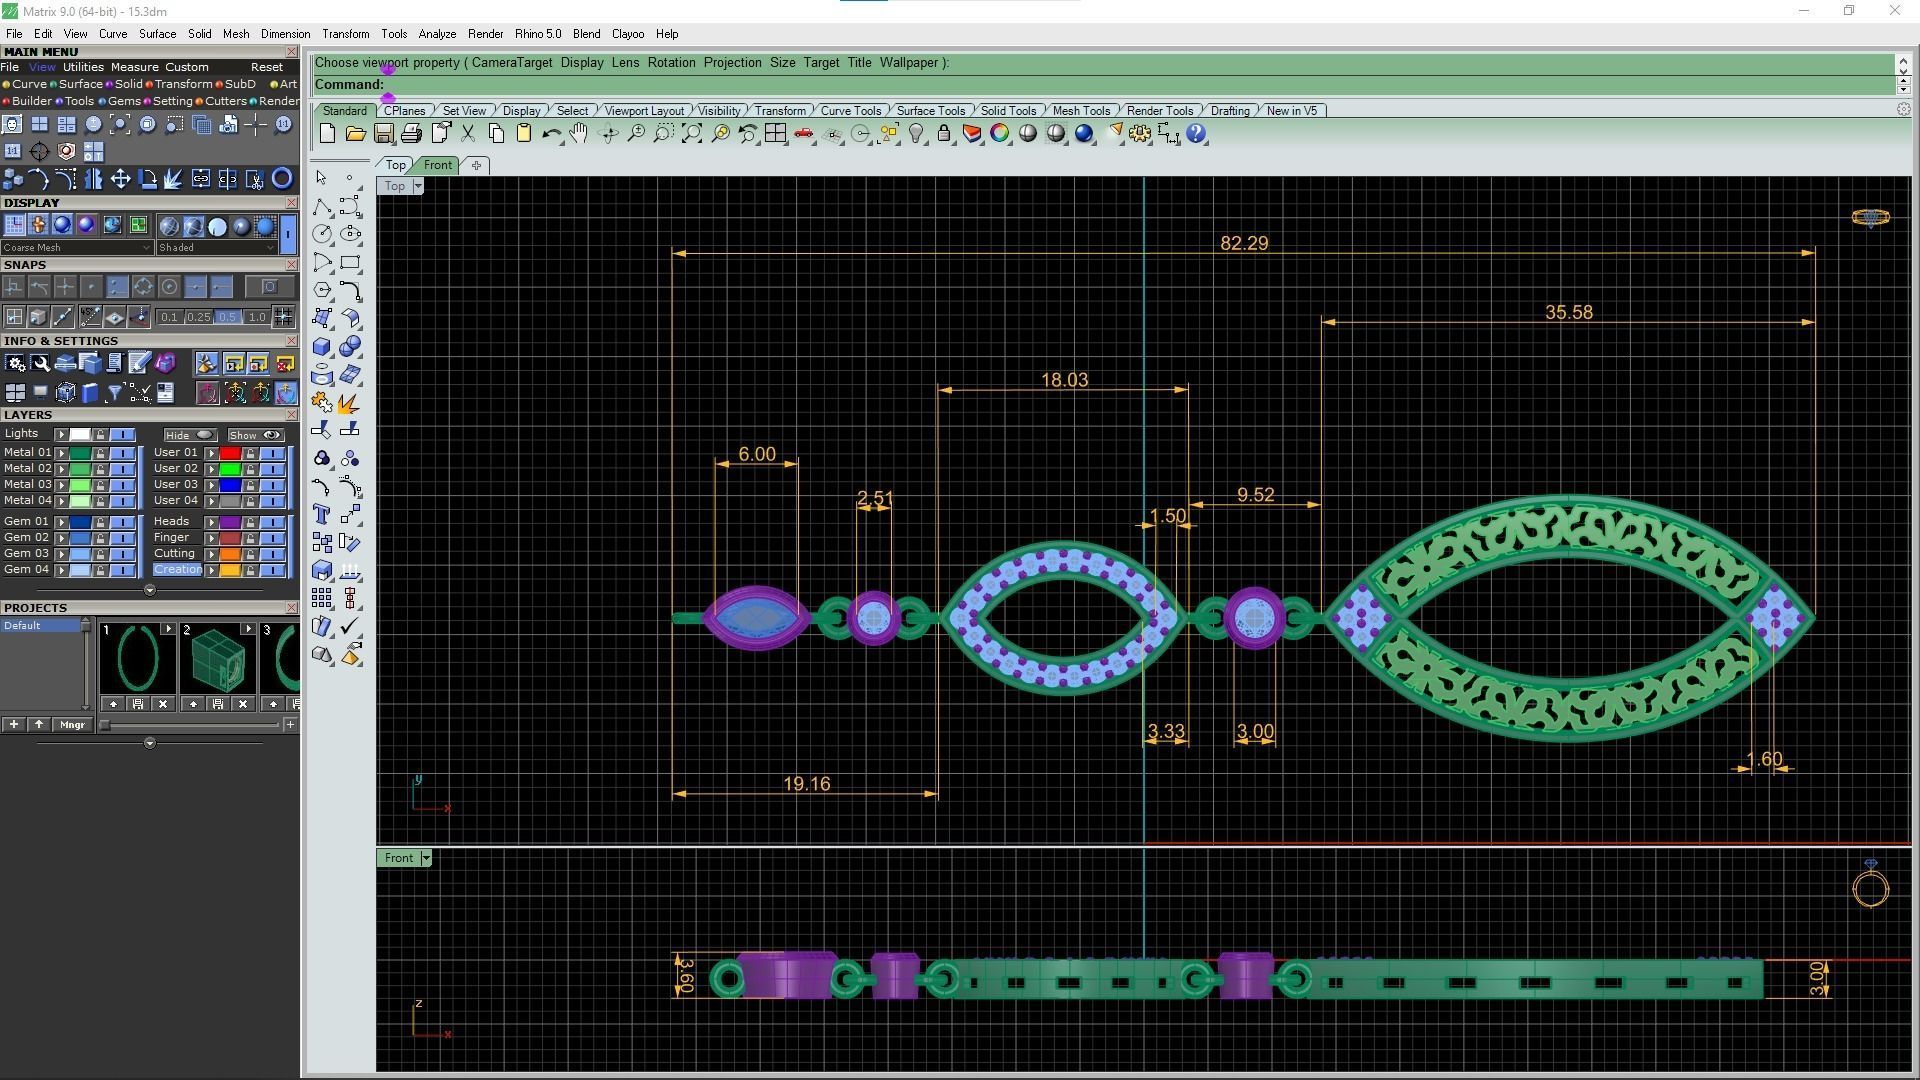Select the Pan hand tool icon

click(579, 134)
